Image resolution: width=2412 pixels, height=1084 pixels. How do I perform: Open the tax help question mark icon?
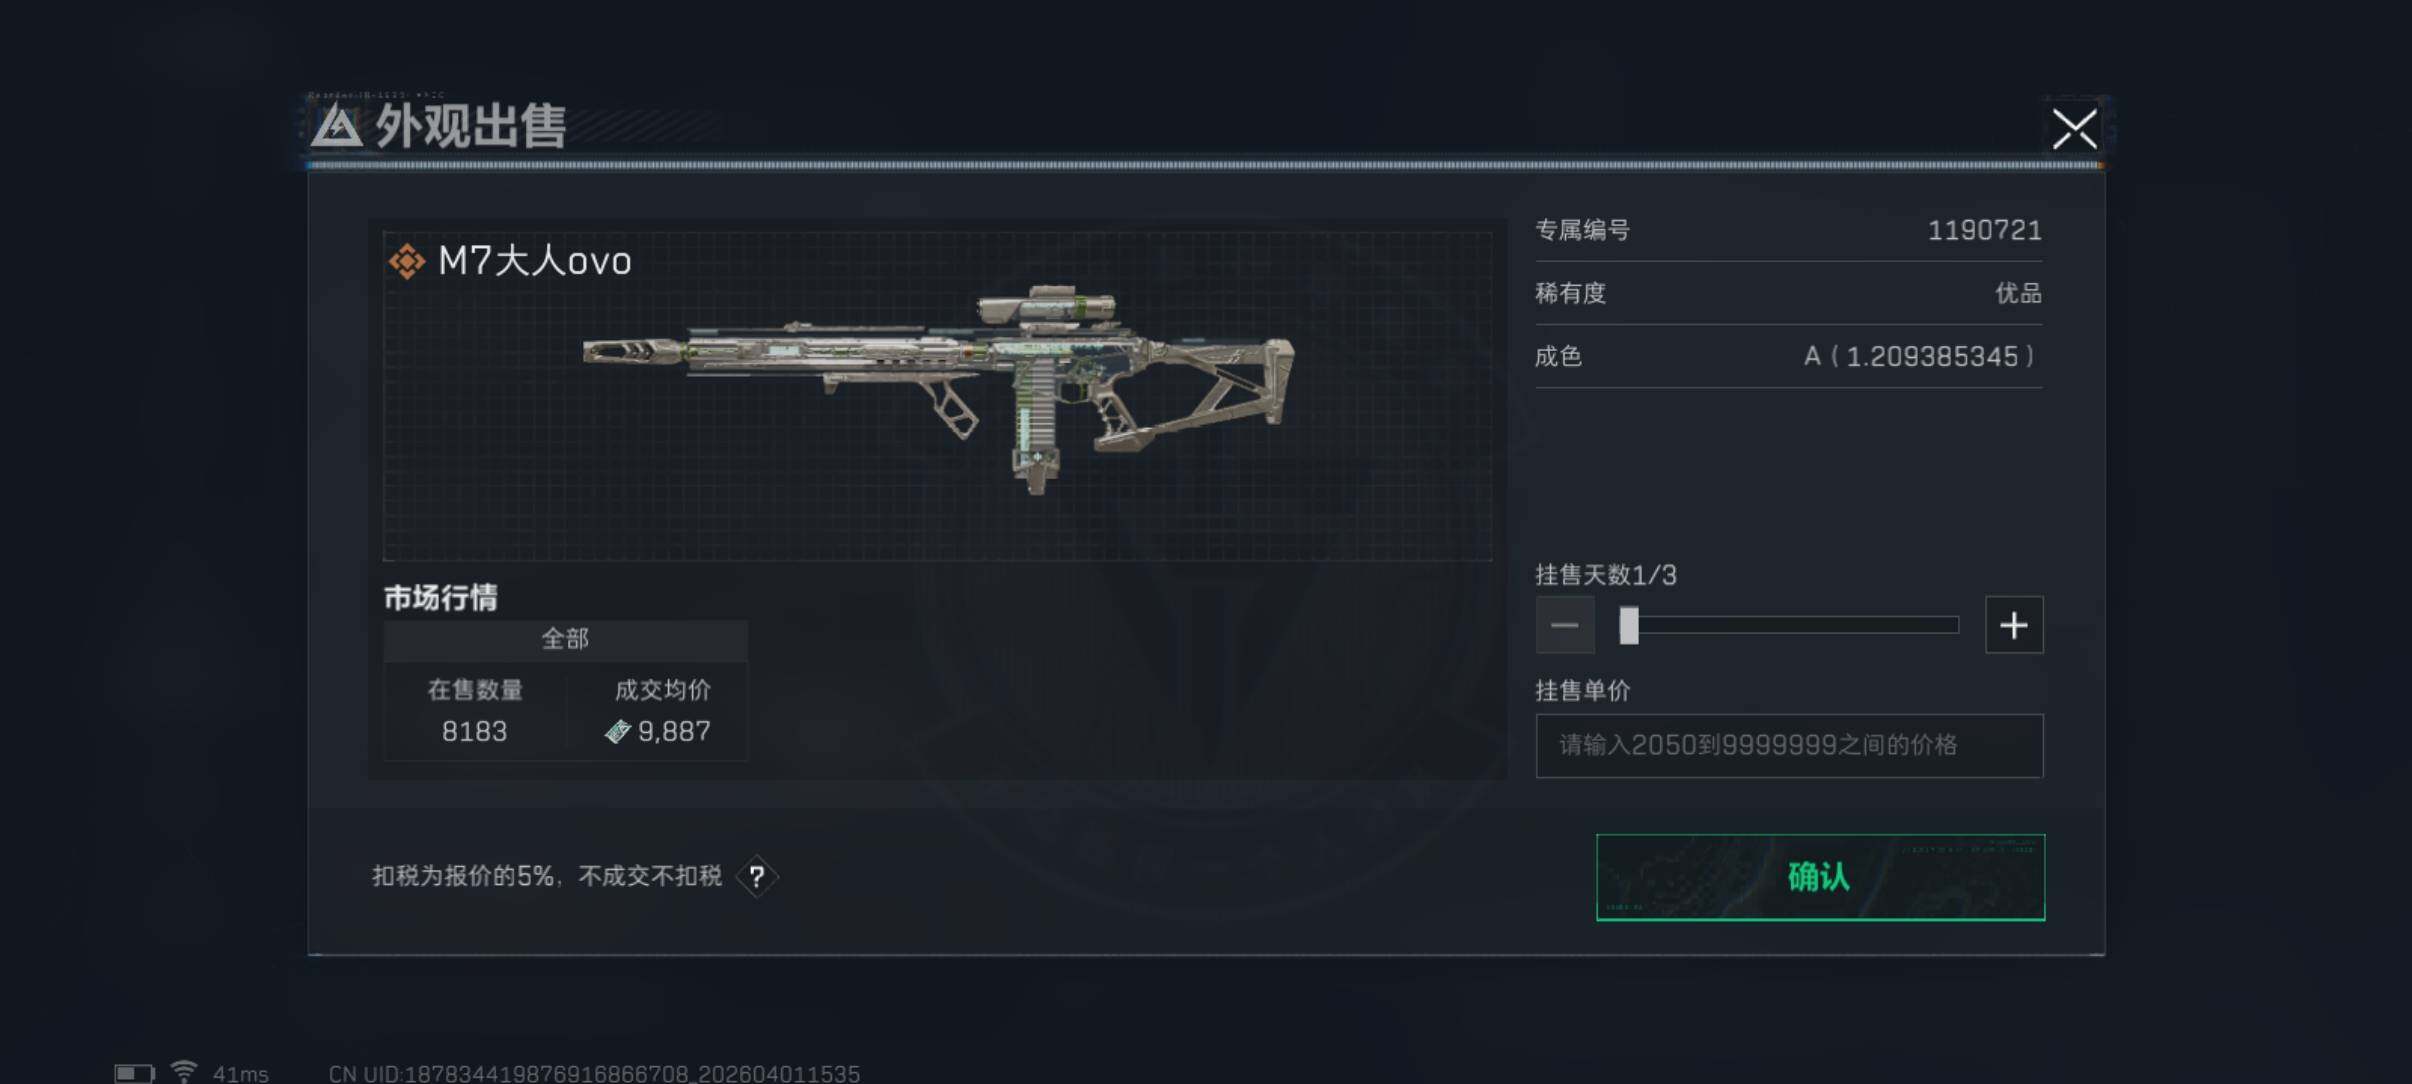point(757,877)
